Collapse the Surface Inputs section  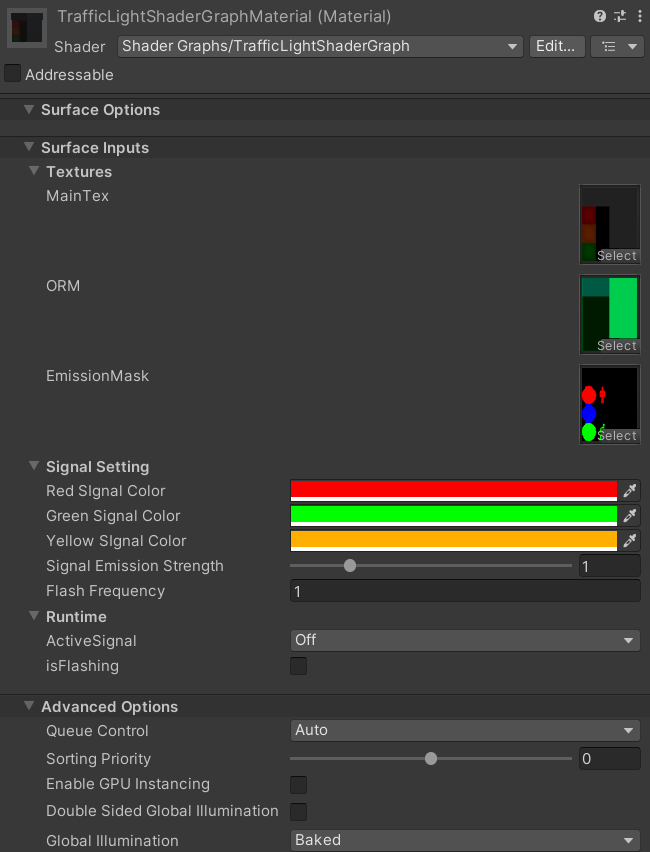pyautogui.click(x=29, y=147)
